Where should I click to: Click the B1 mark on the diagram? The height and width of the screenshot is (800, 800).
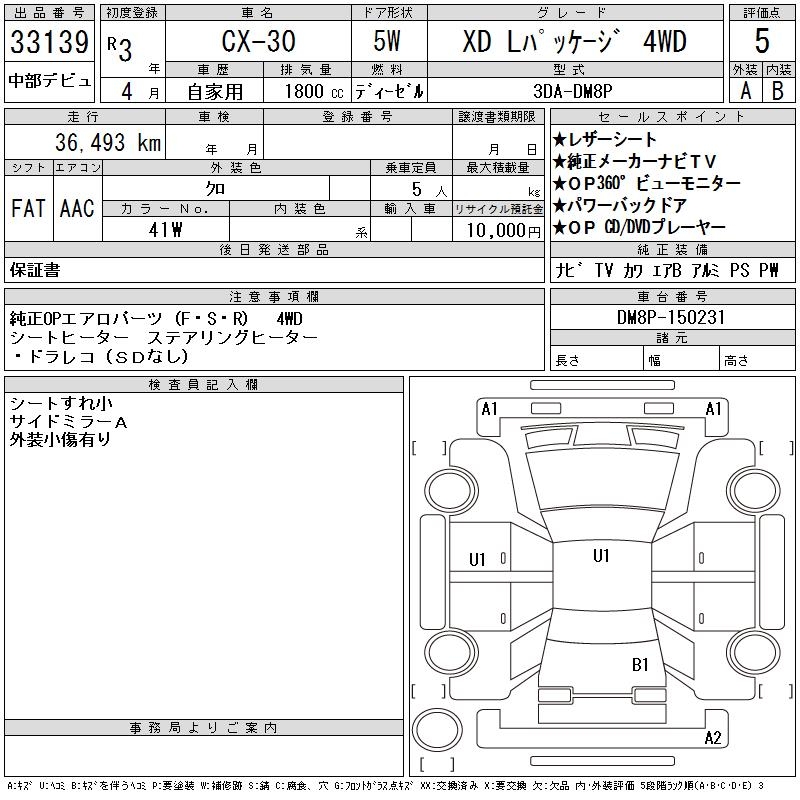[640, 665]
